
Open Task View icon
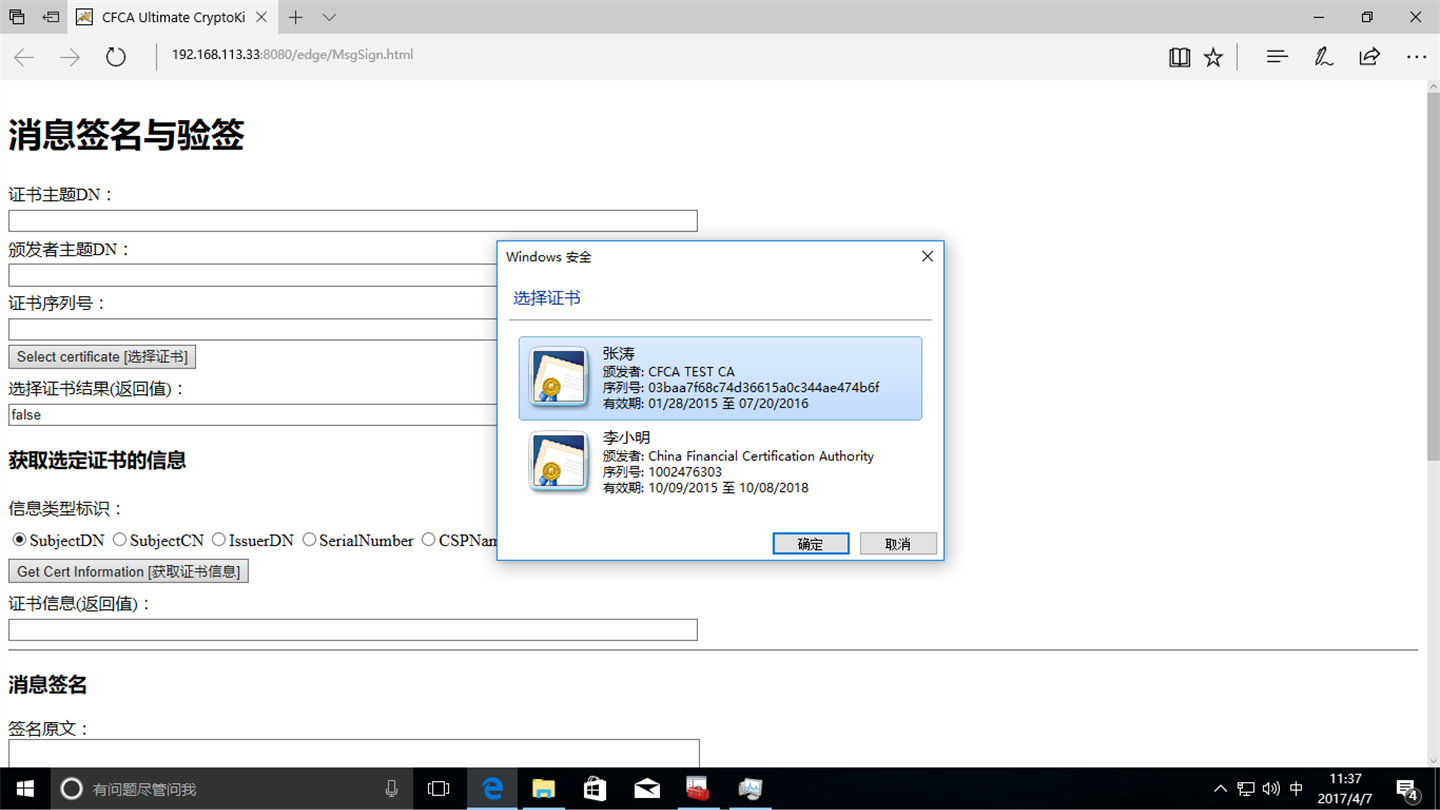pos(438,789)
